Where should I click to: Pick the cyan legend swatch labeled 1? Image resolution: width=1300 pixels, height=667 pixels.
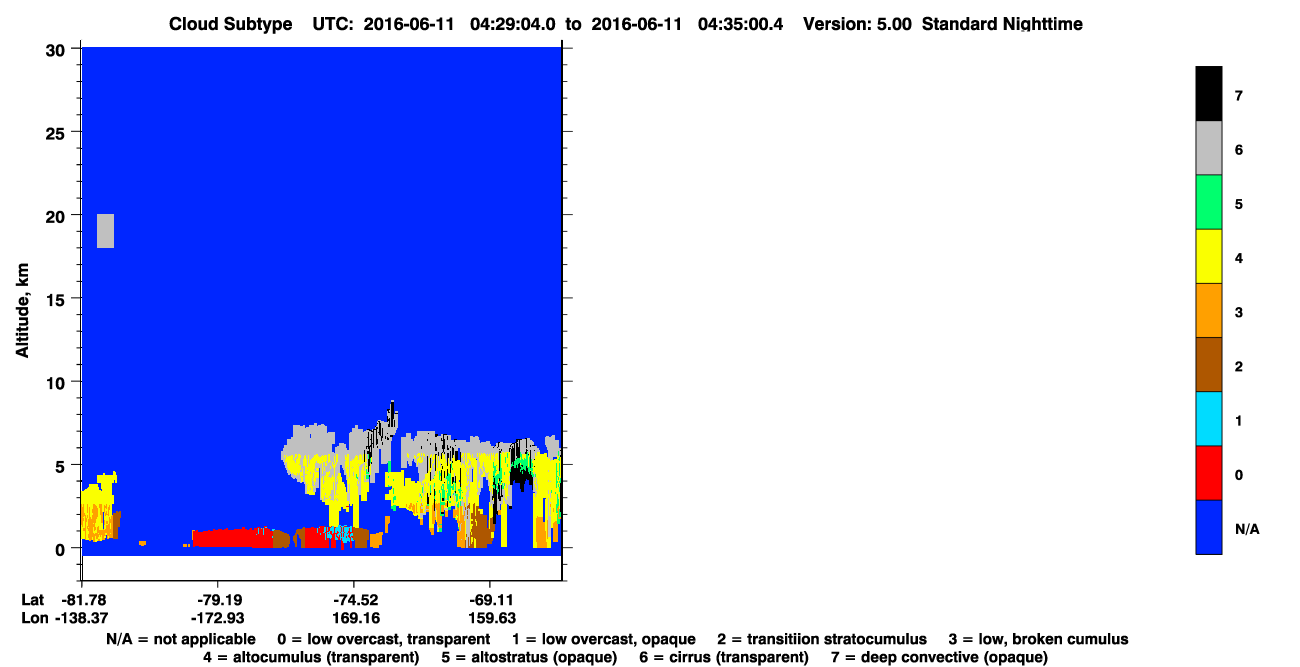pos(1208,418)
